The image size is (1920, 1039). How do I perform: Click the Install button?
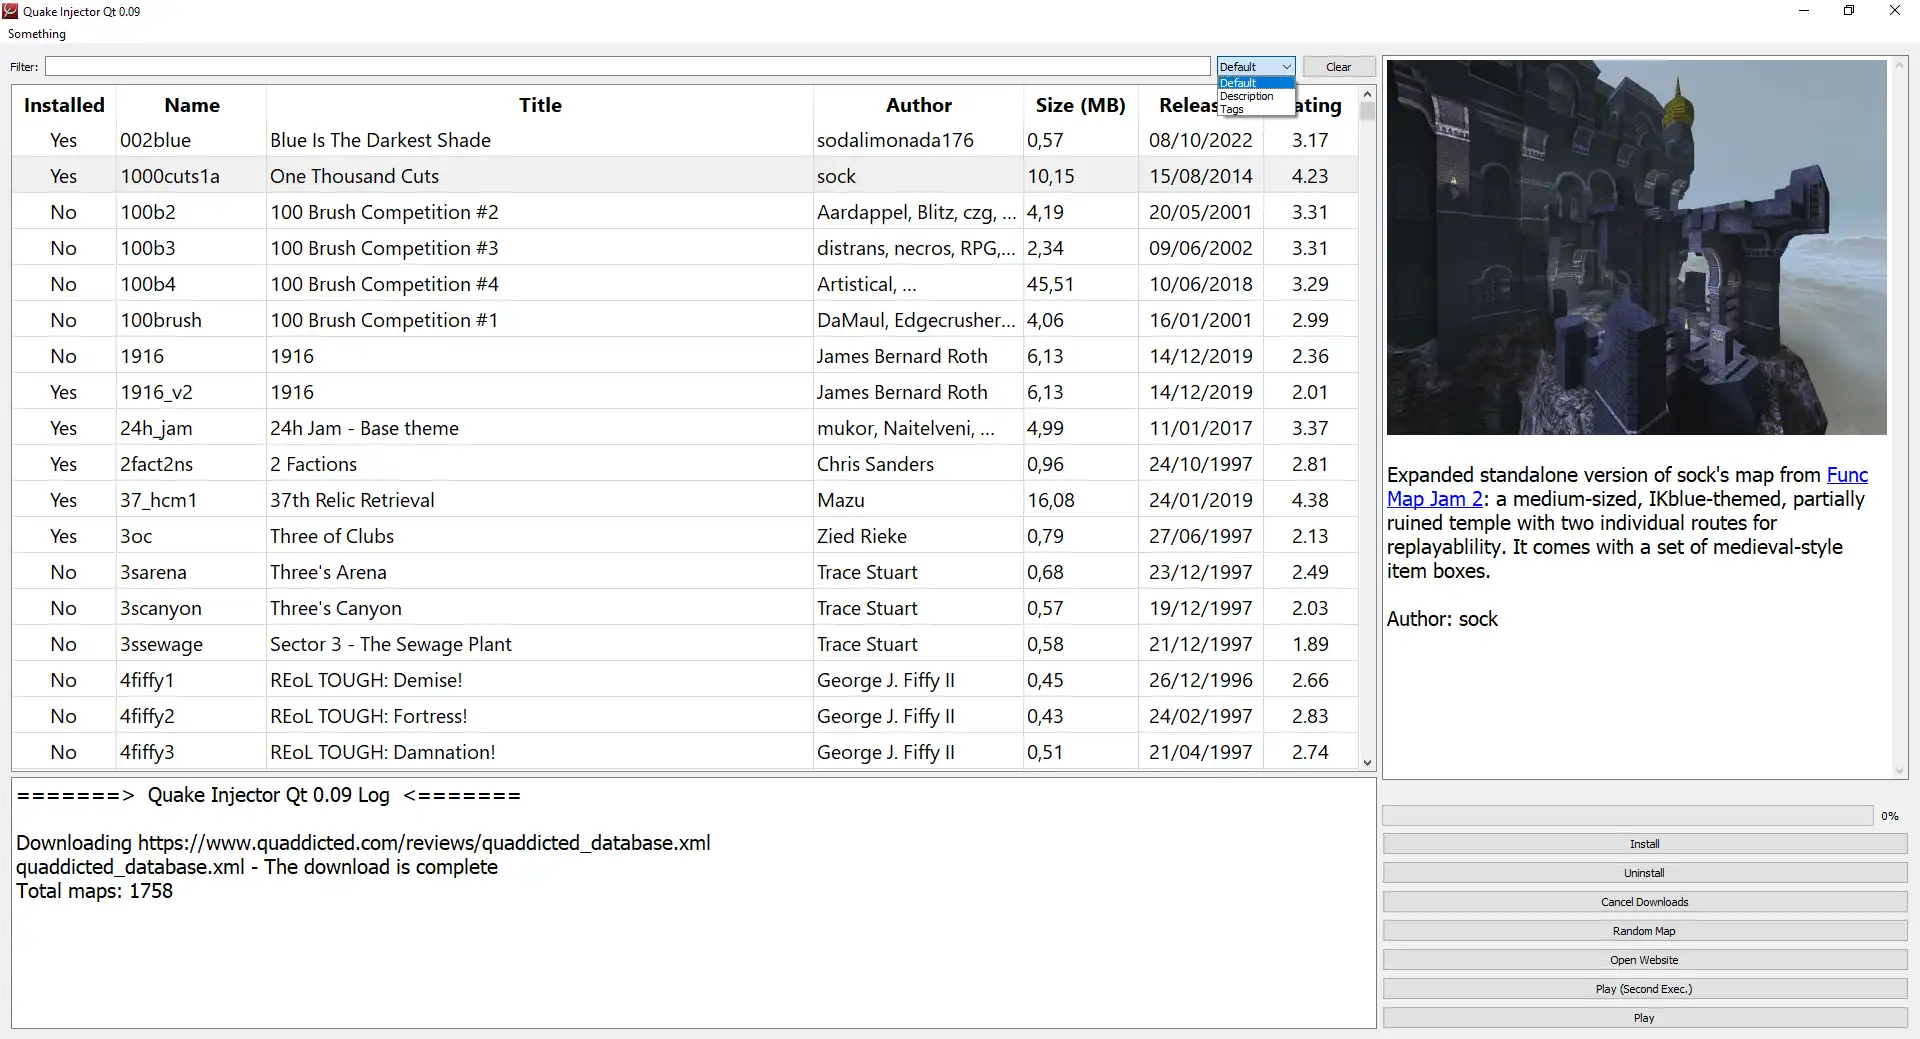pos(1645,844)
